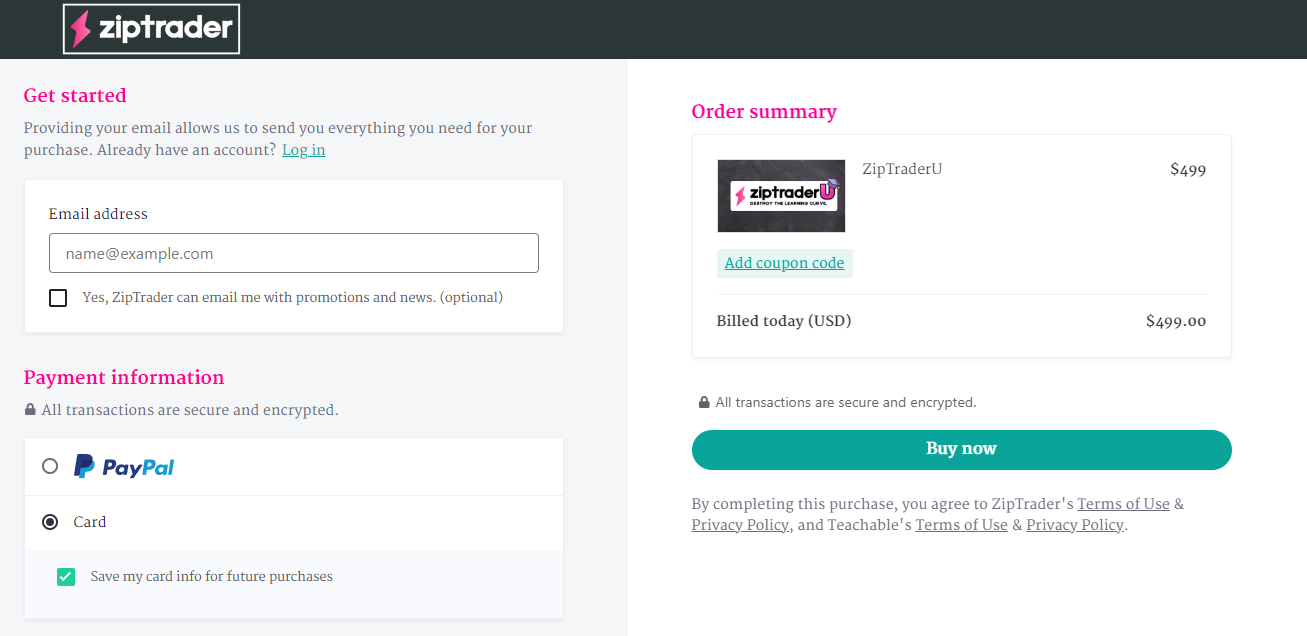Select the PayPal radio button

(x=50, y=466)
